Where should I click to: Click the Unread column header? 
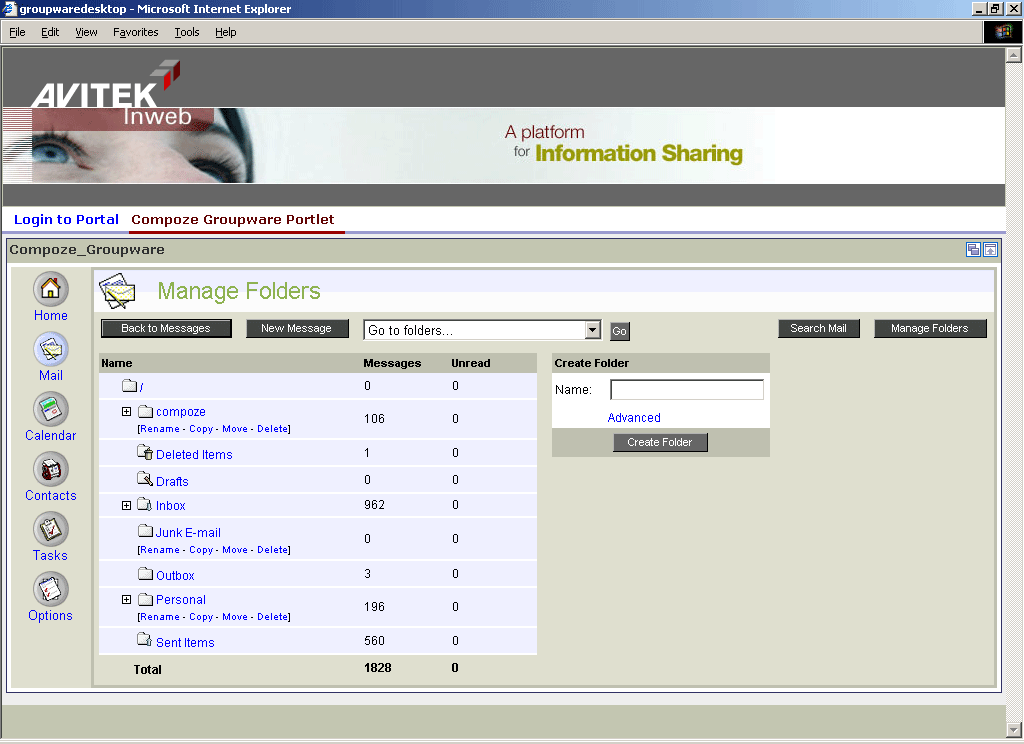(x=470, y=363)
